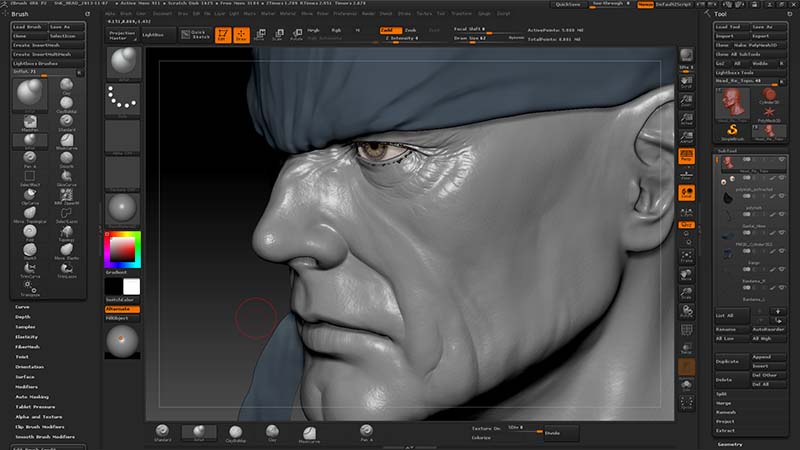The image size is (800, 450).
Task: Pick a color from the color picker square
Action: [x=123, y=249]
